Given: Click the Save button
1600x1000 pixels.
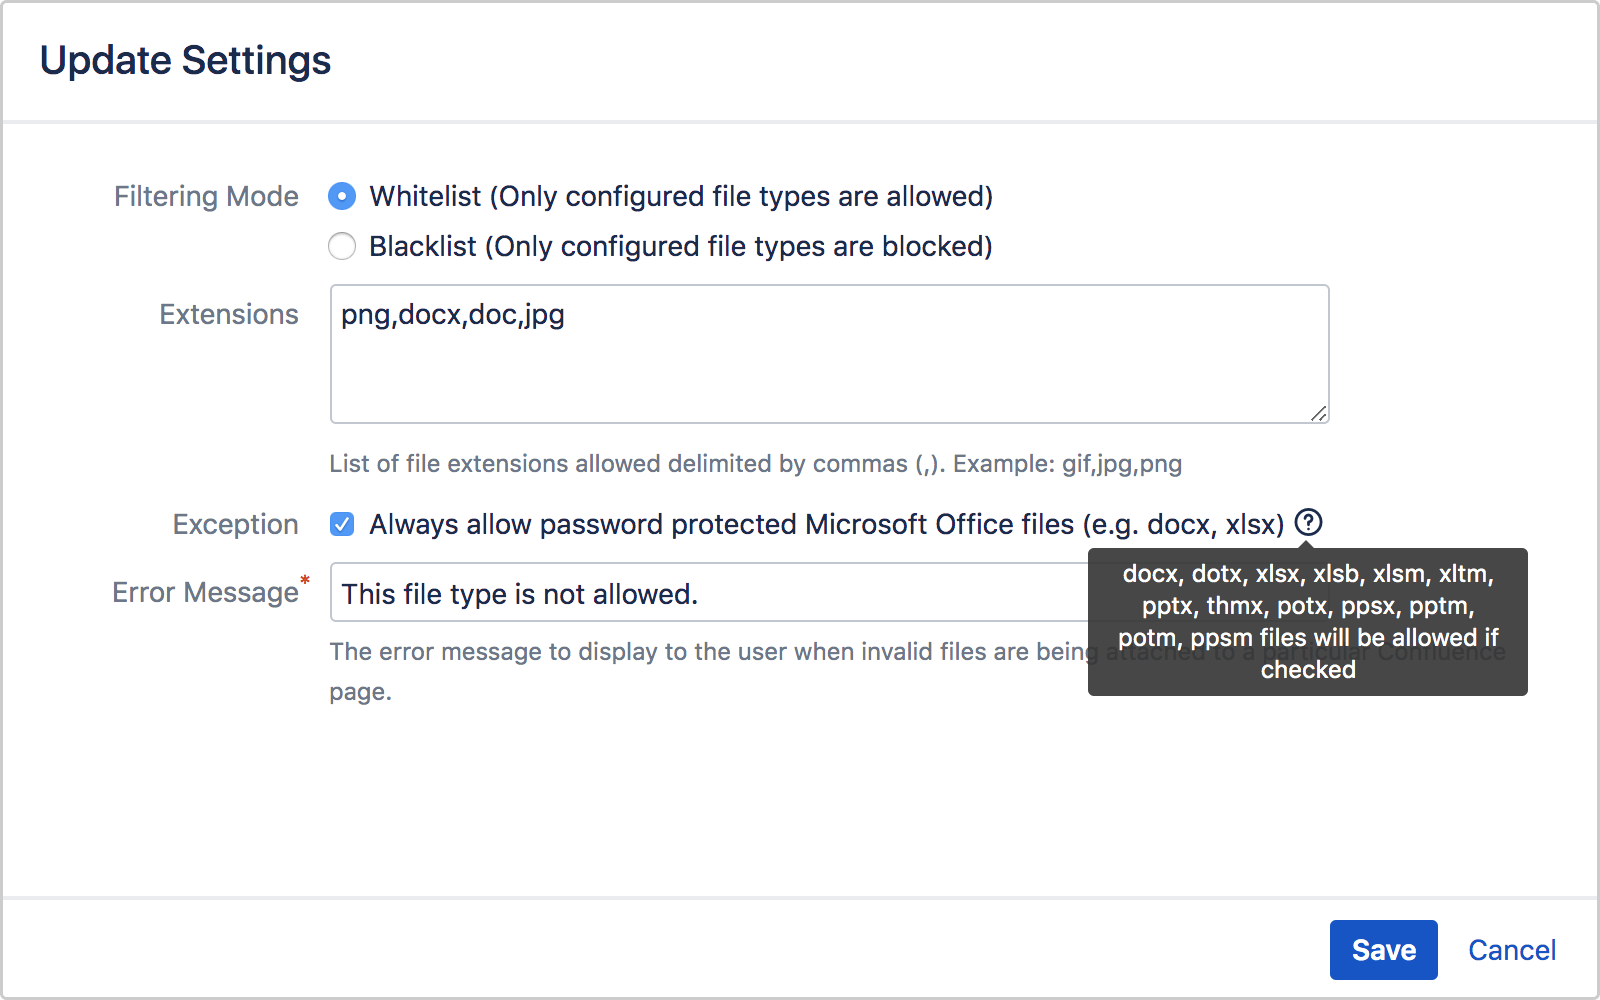Looking at the screenshot, I should pyautogui.click(x=1383, y=950).
